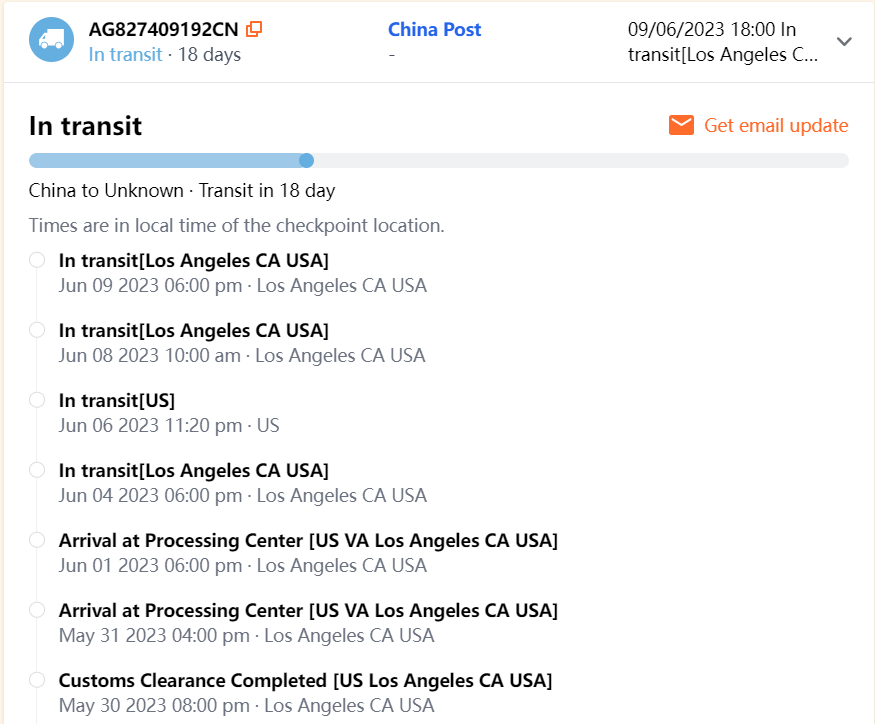Click the latest status summary in header
The width and height of the screenshot is (875, 724).
[724, 41]
